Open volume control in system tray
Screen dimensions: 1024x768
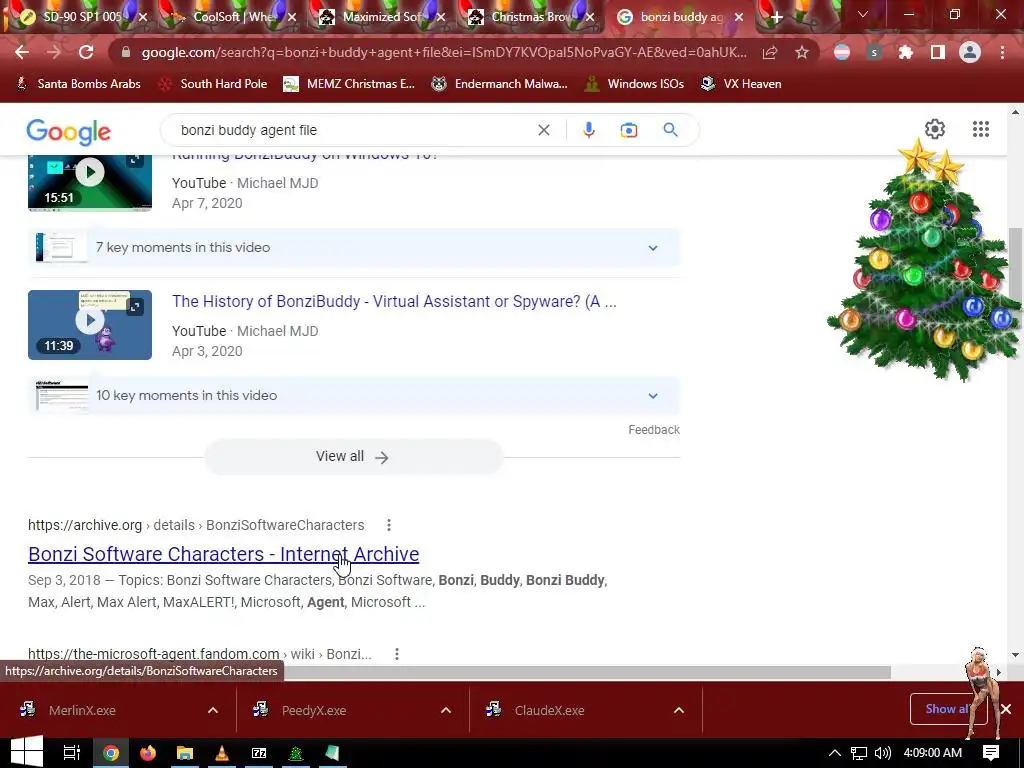pyautogui.click(x=883, y=753)
